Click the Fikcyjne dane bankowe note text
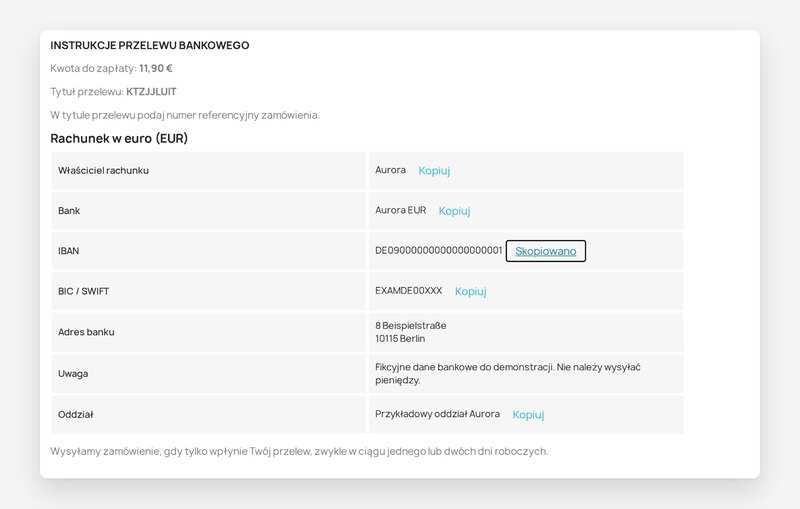Screen dimensions: 800x509 508,374
